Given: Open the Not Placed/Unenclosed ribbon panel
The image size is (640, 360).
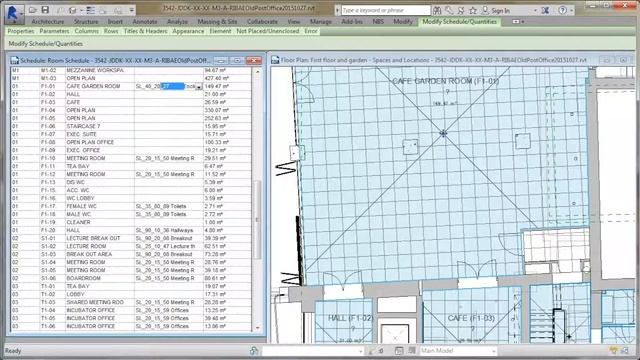Looking at the screenshot, I should click(268, 31).
